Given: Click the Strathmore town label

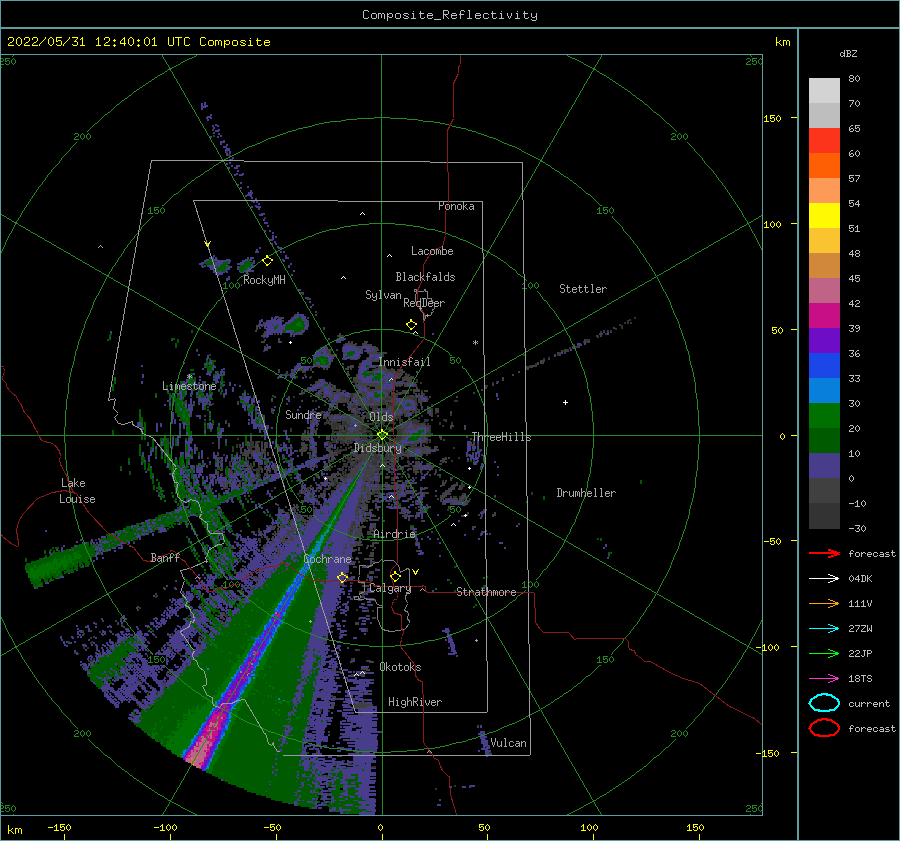Looking at the screenshot, I should (486, 592).
